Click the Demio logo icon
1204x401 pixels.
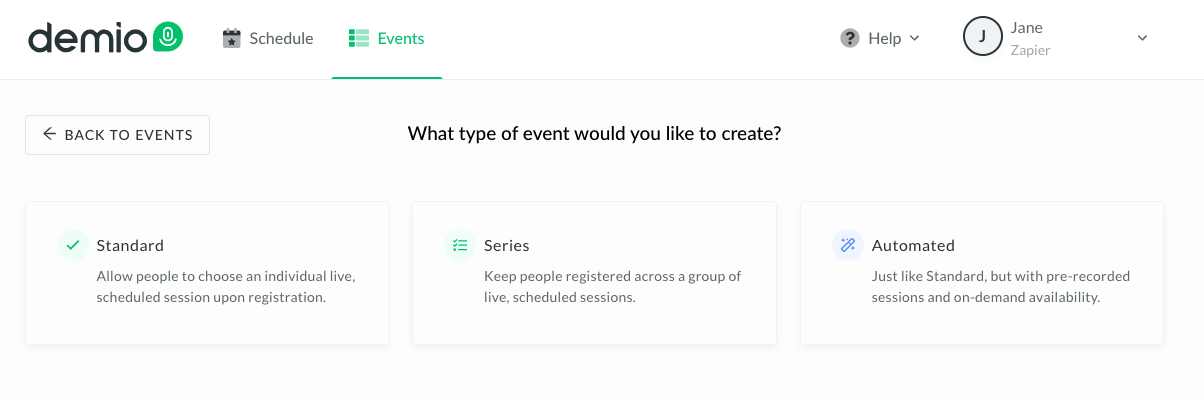tap(168, 38)
